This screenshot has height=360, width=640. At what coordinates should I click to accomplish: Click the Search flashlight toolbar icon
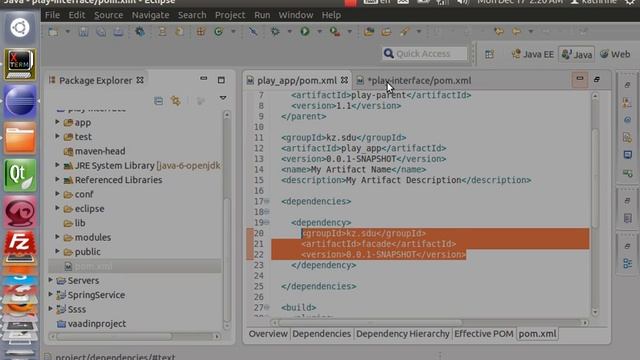coord(404,32)
